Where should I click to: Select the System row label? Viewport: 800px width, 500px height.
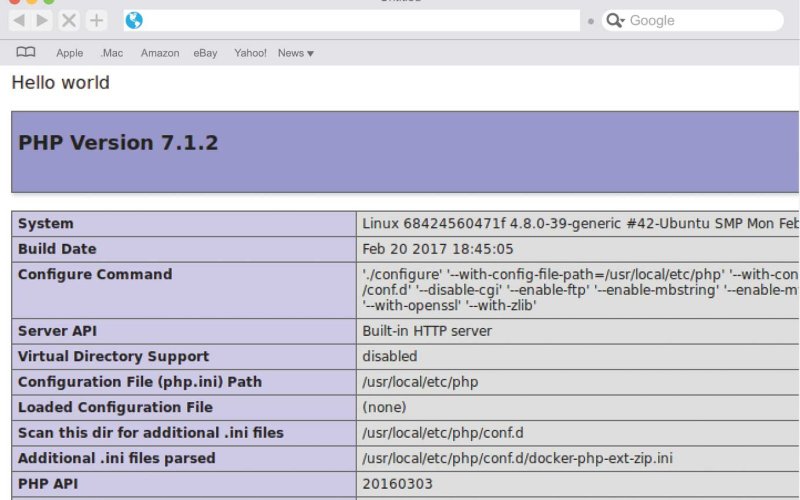[x=45, y=223]
